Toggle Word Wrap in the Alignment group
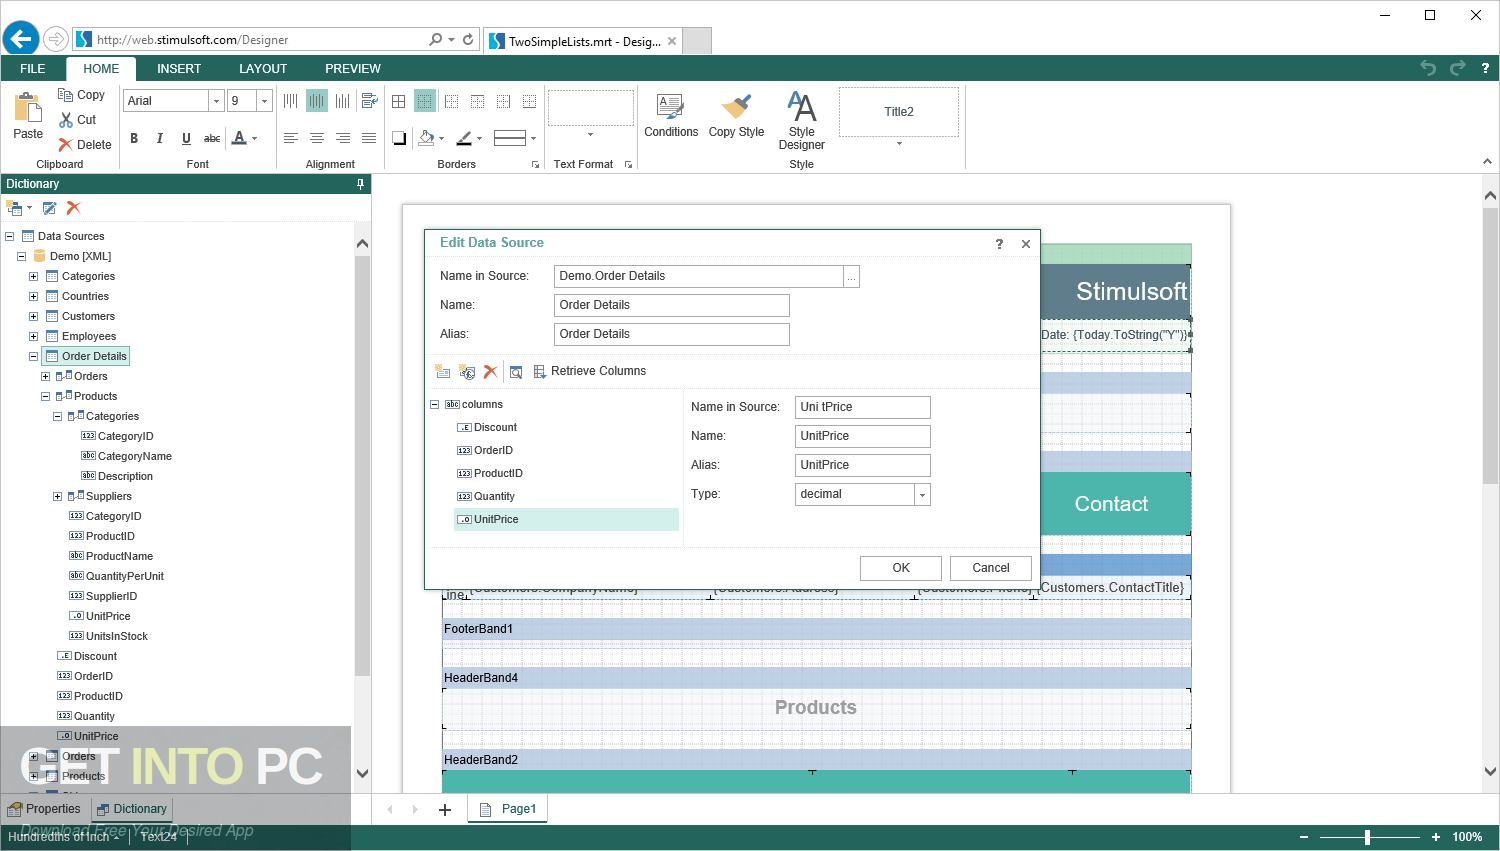Viewport: 1500px width, 851px height. click(369, 101)
